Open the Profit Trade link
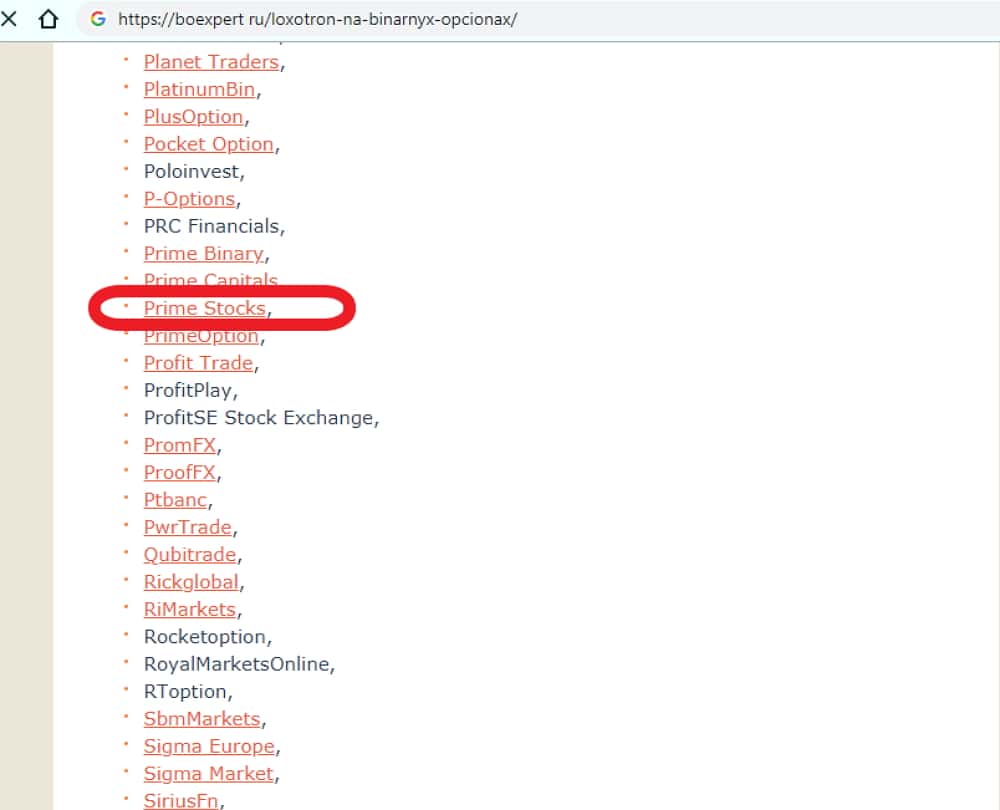The width and height of the screenshot is (1000, 810). (198, 363)
